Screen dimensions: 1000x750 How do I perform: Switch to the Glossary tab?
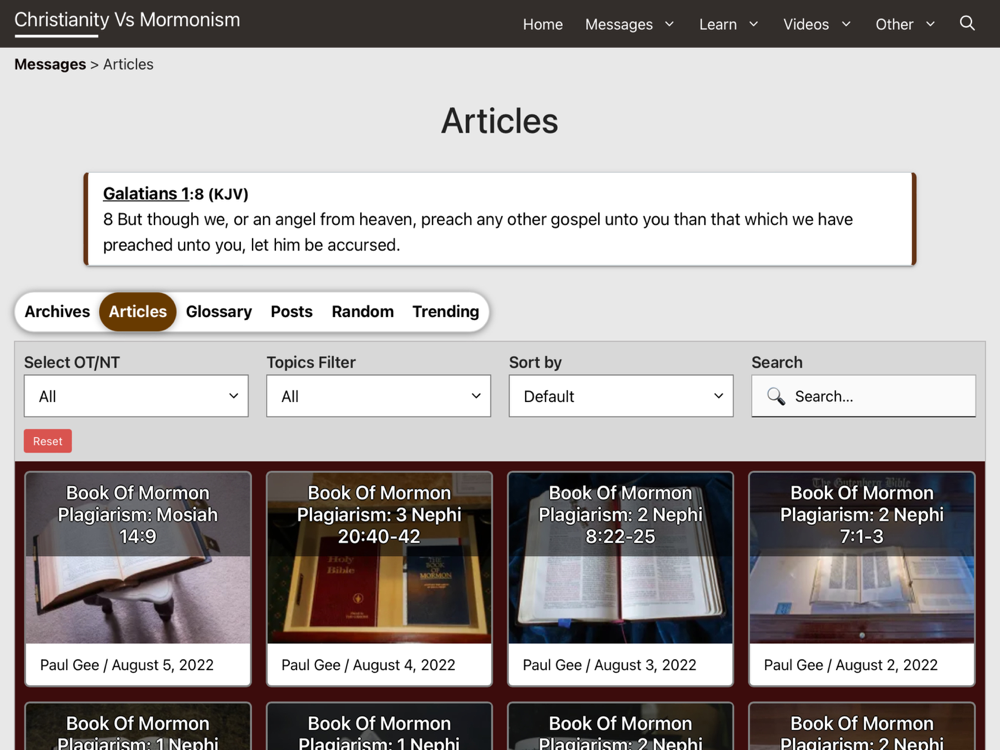tap(219, 311)
